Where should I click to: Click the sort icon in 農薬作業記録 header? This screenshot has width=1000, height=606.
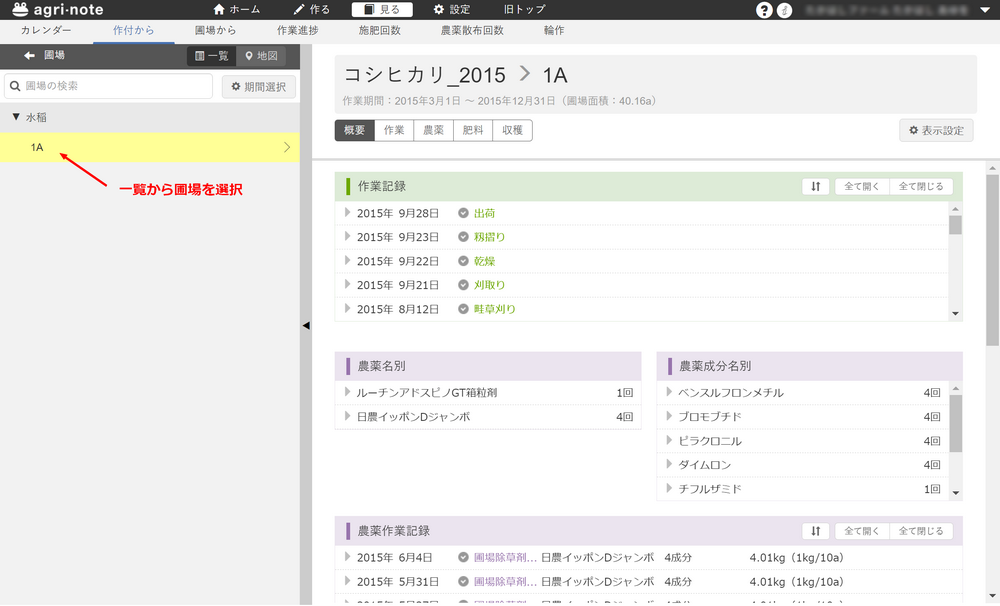[x=815, y=531]
